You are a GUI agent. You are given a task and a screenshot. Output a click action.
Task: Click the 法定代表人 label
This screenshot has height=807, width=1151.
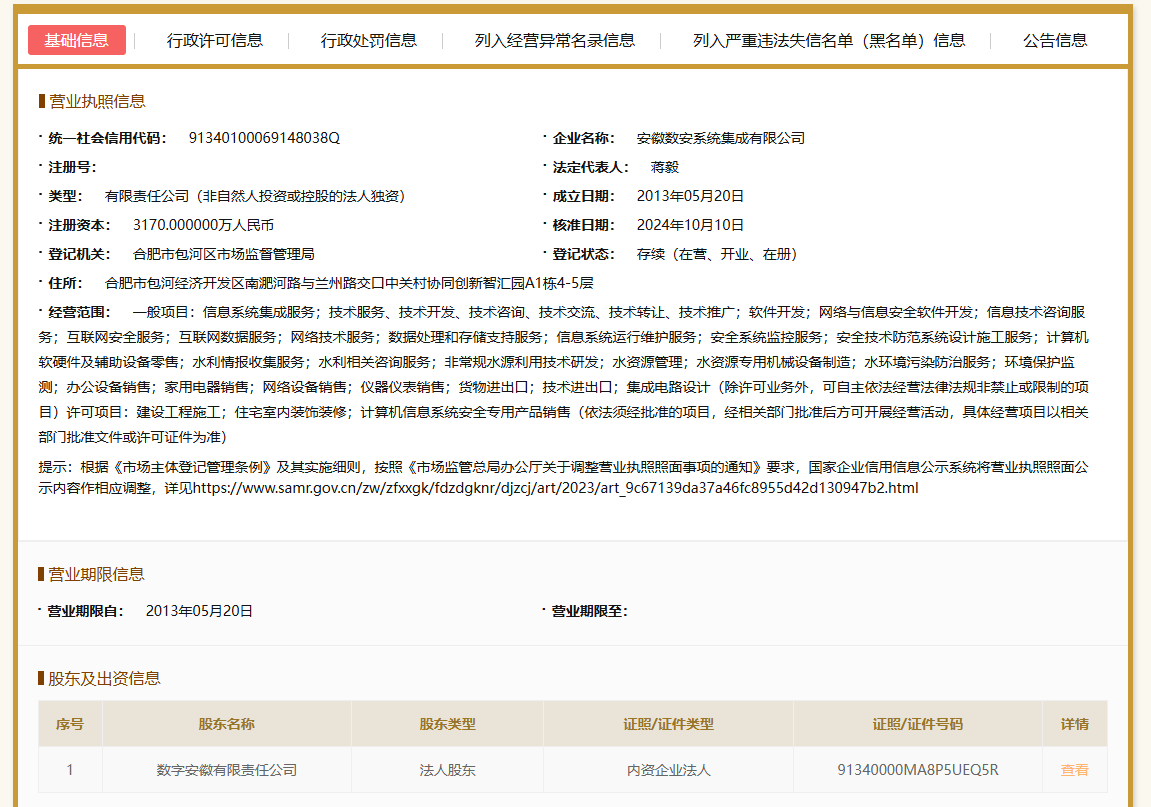591,167
